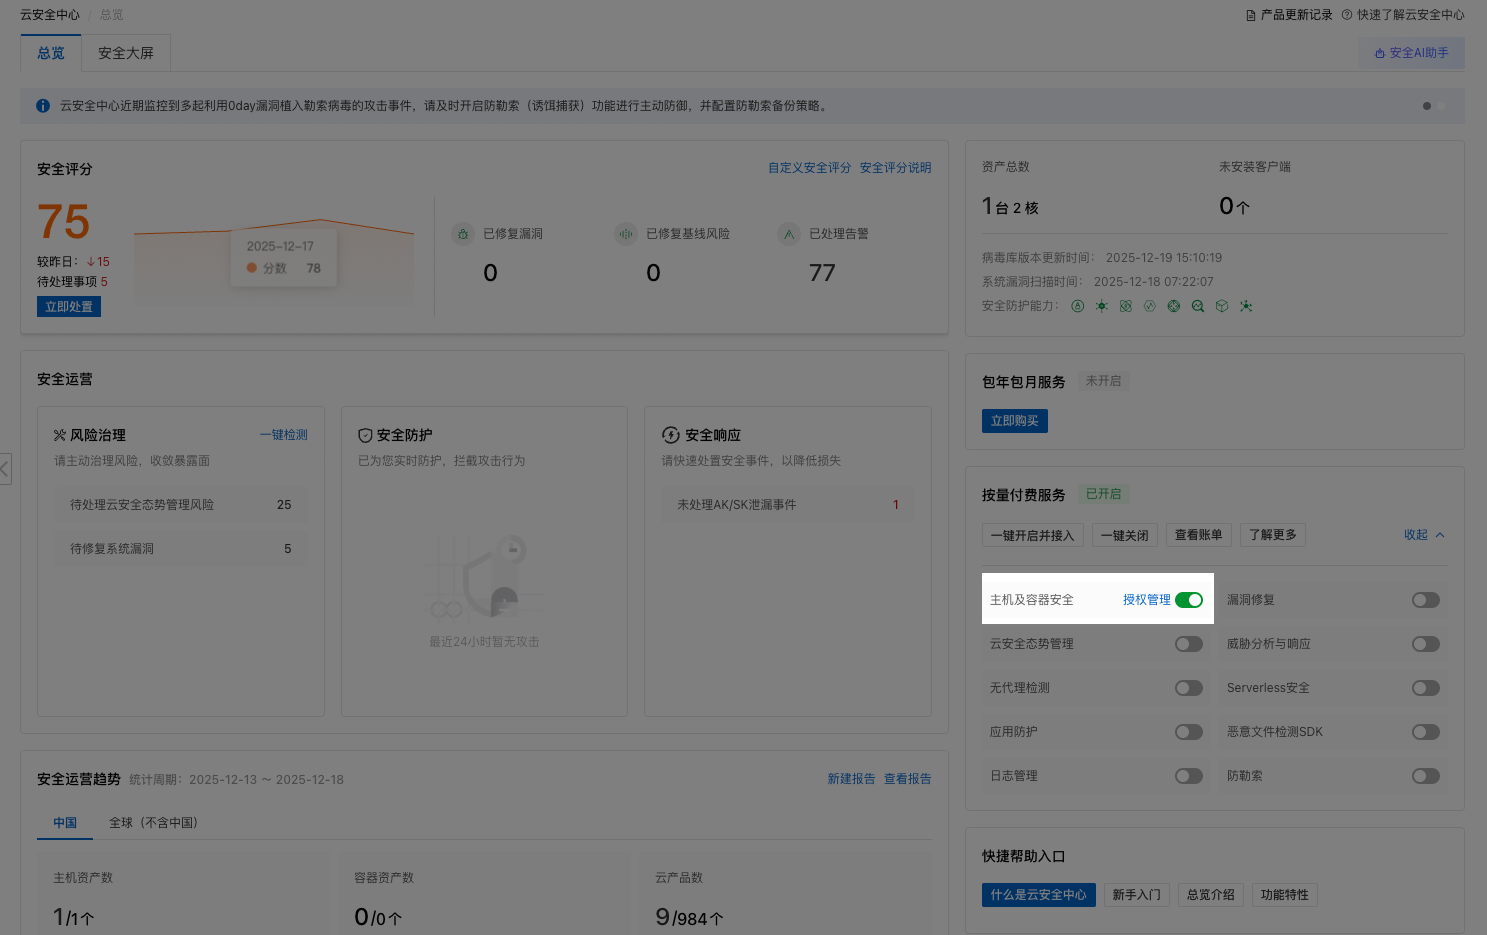
Task: Click the 立即处置 button
Action: tap(69, 307)
